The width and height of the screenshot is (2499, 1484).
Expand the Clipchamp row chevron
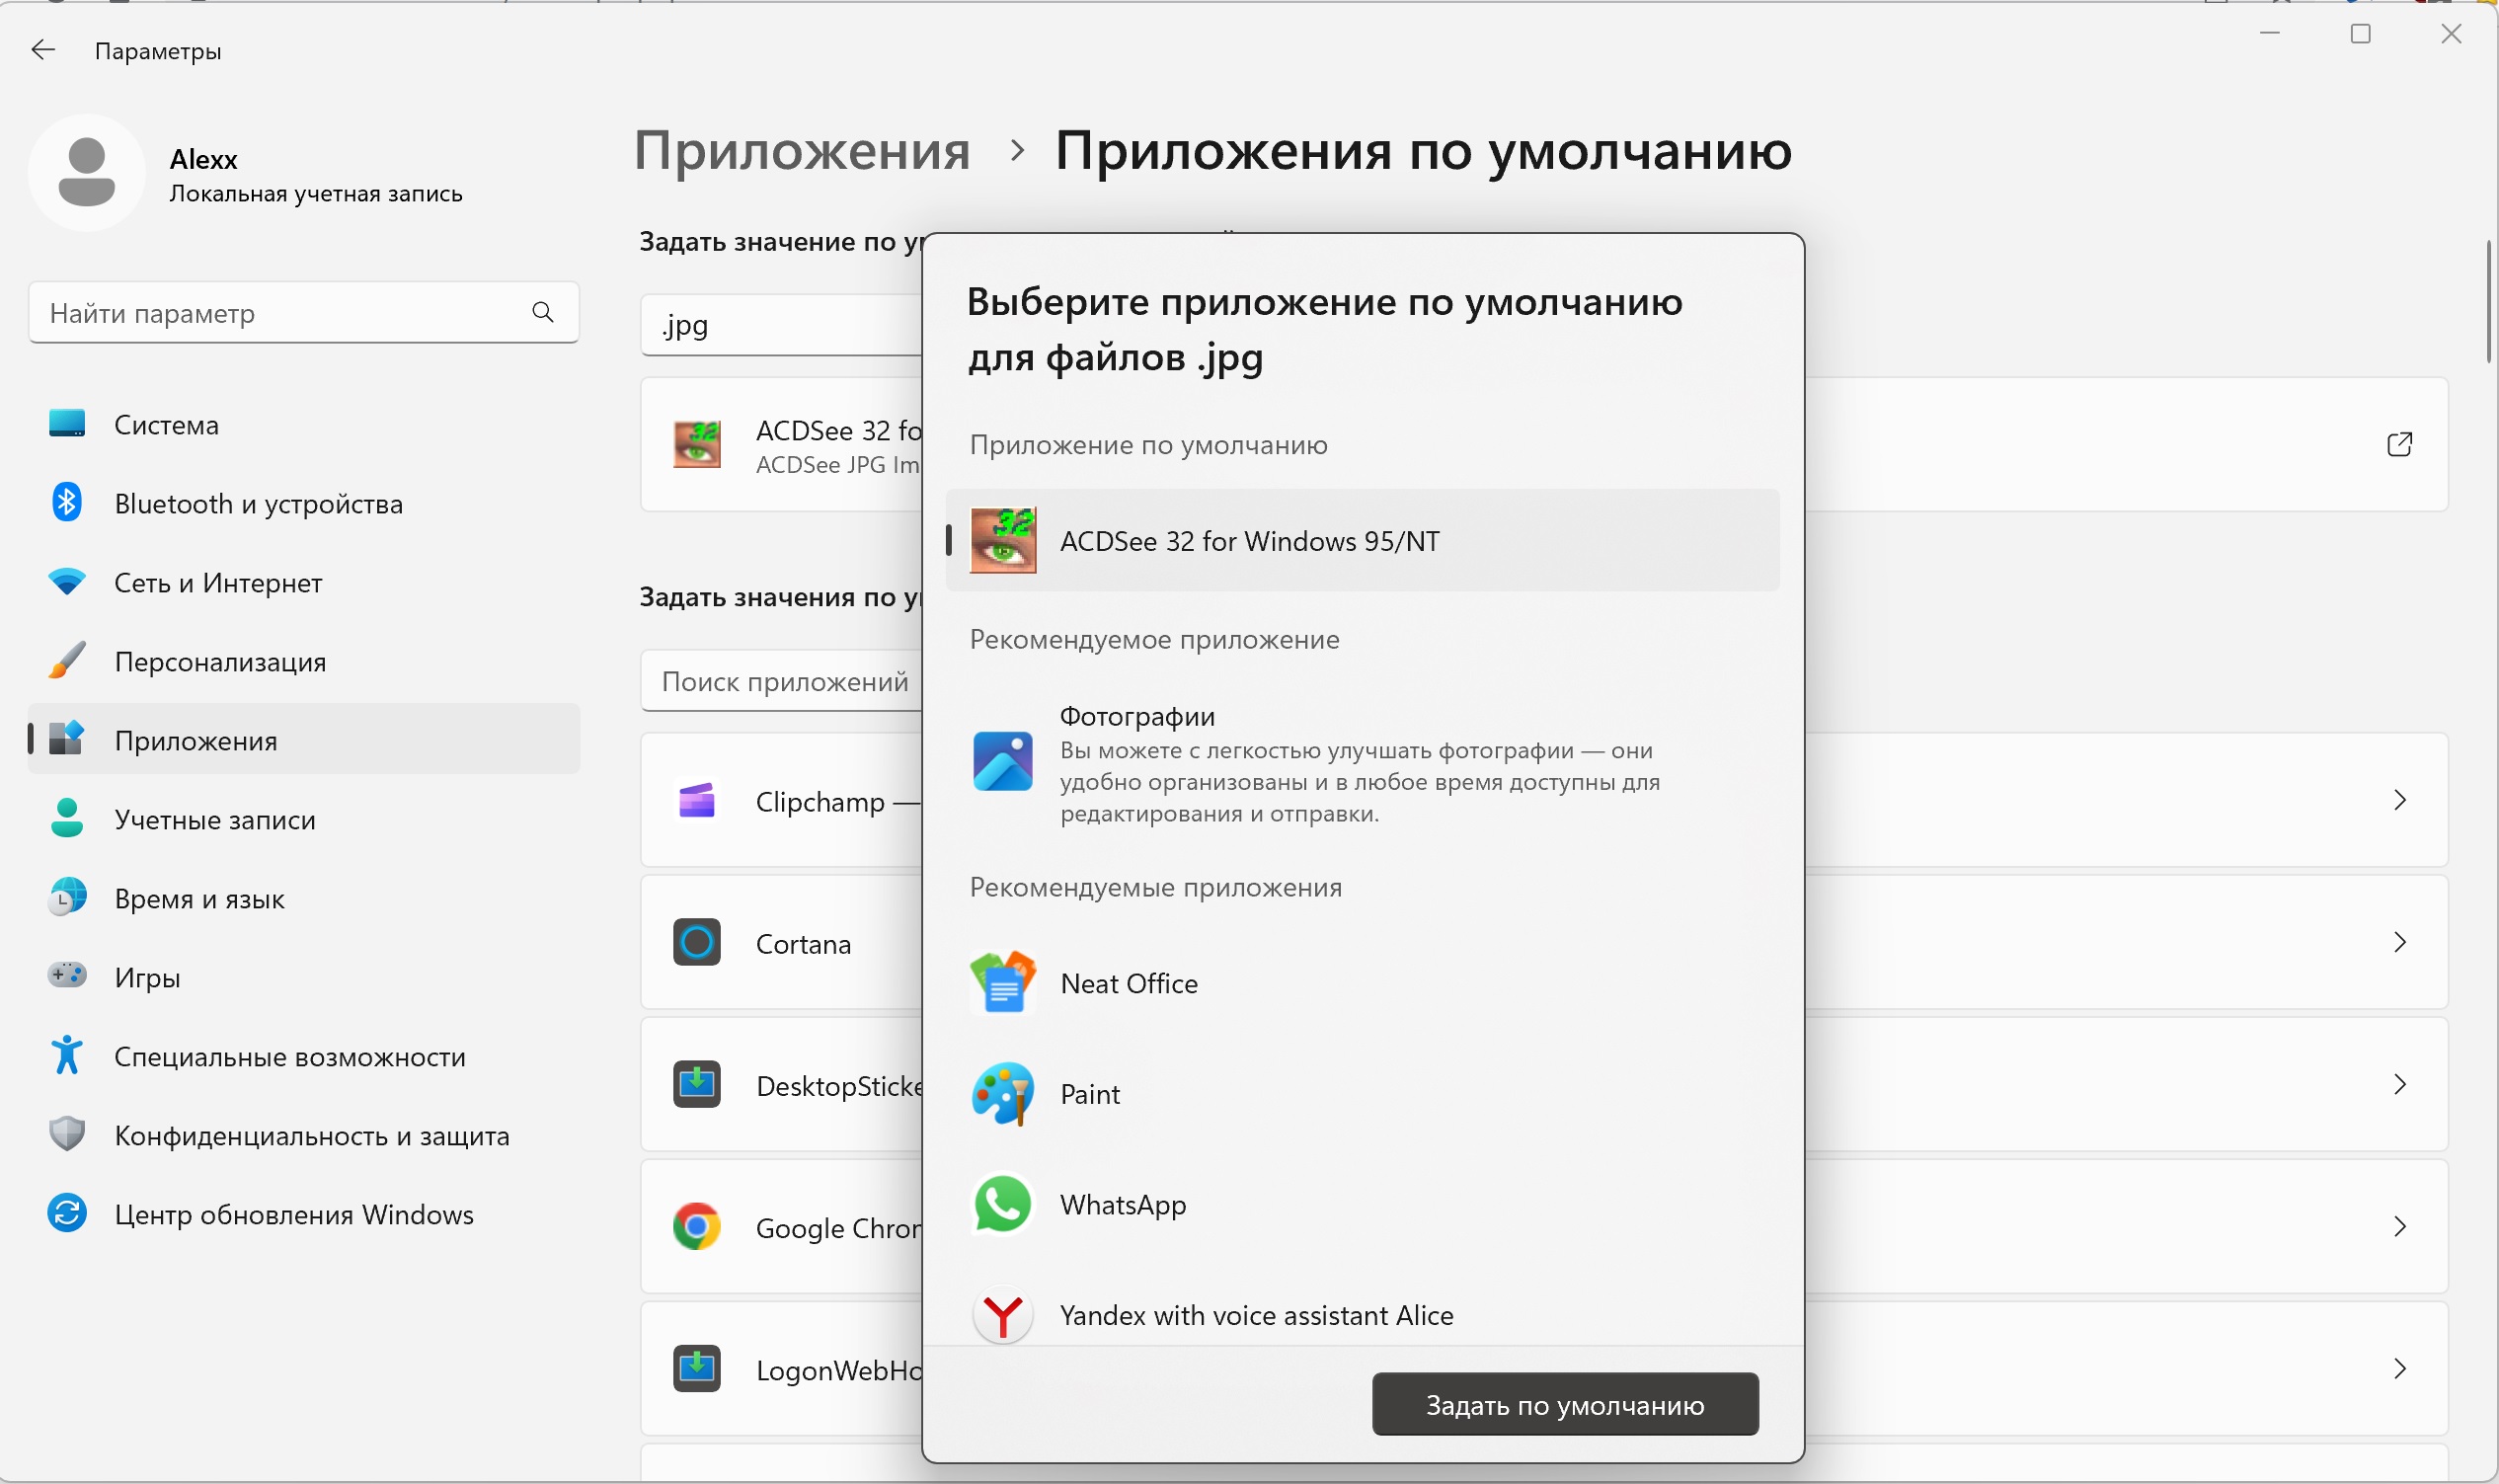click(2399, 800)
